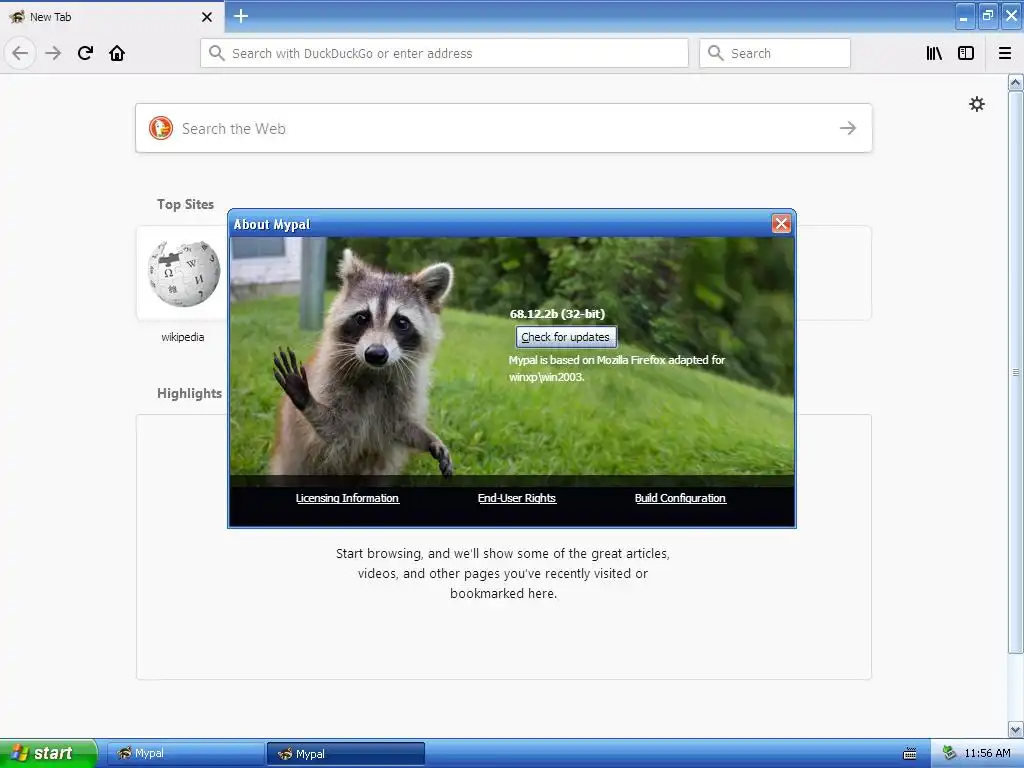This screenshot has width=1024, height=768.
Task: Open Build Configuration link
Action: 680,498
